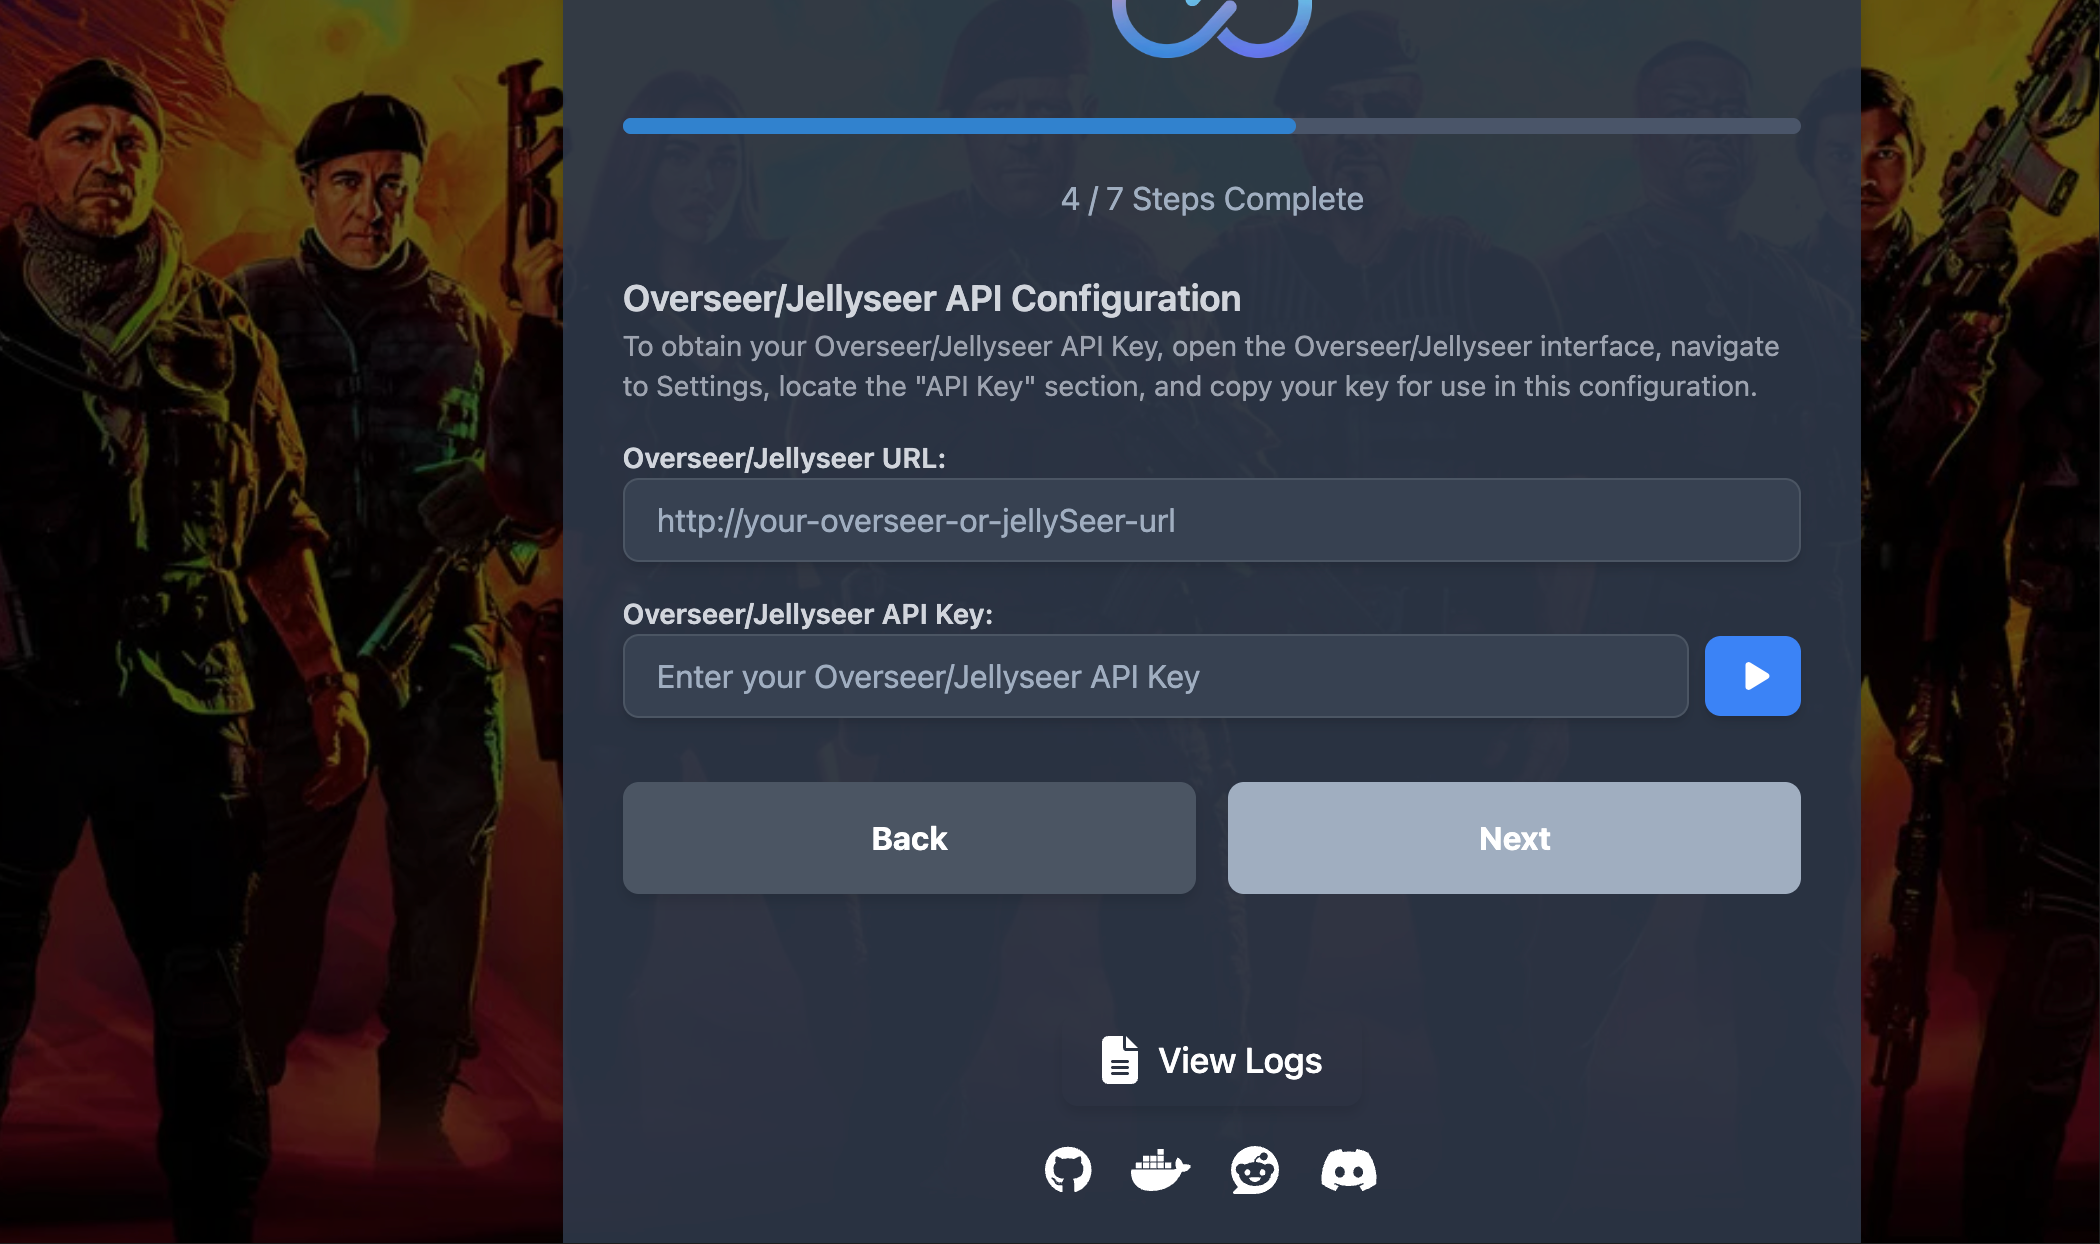
Task: Click the "Overseer/Jellyseer URL:" label
Action: tap(784, 458)
